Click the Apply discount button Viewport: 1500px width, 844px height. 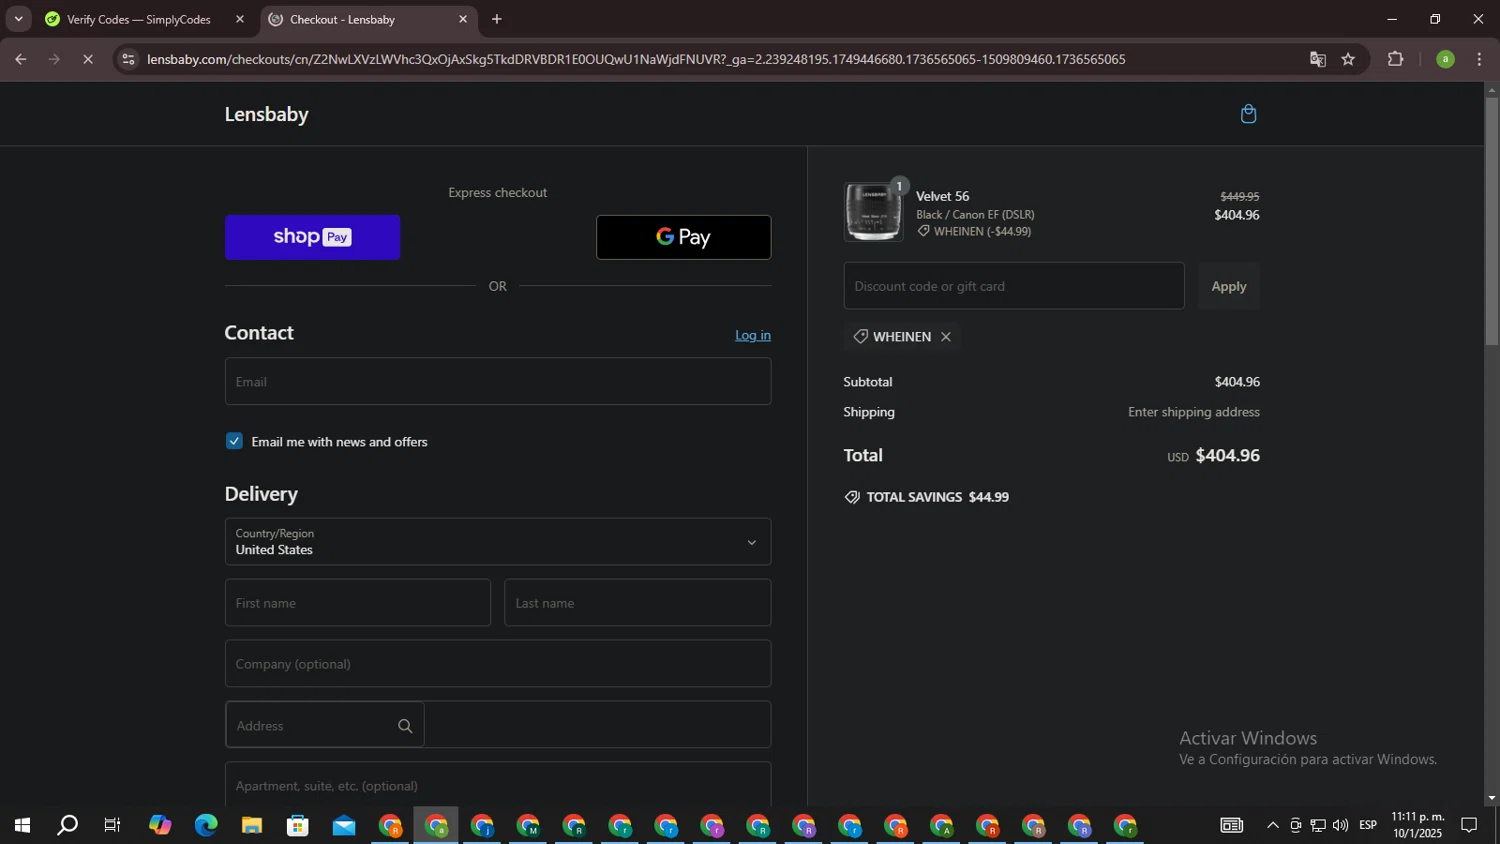tap(1229, 286)
